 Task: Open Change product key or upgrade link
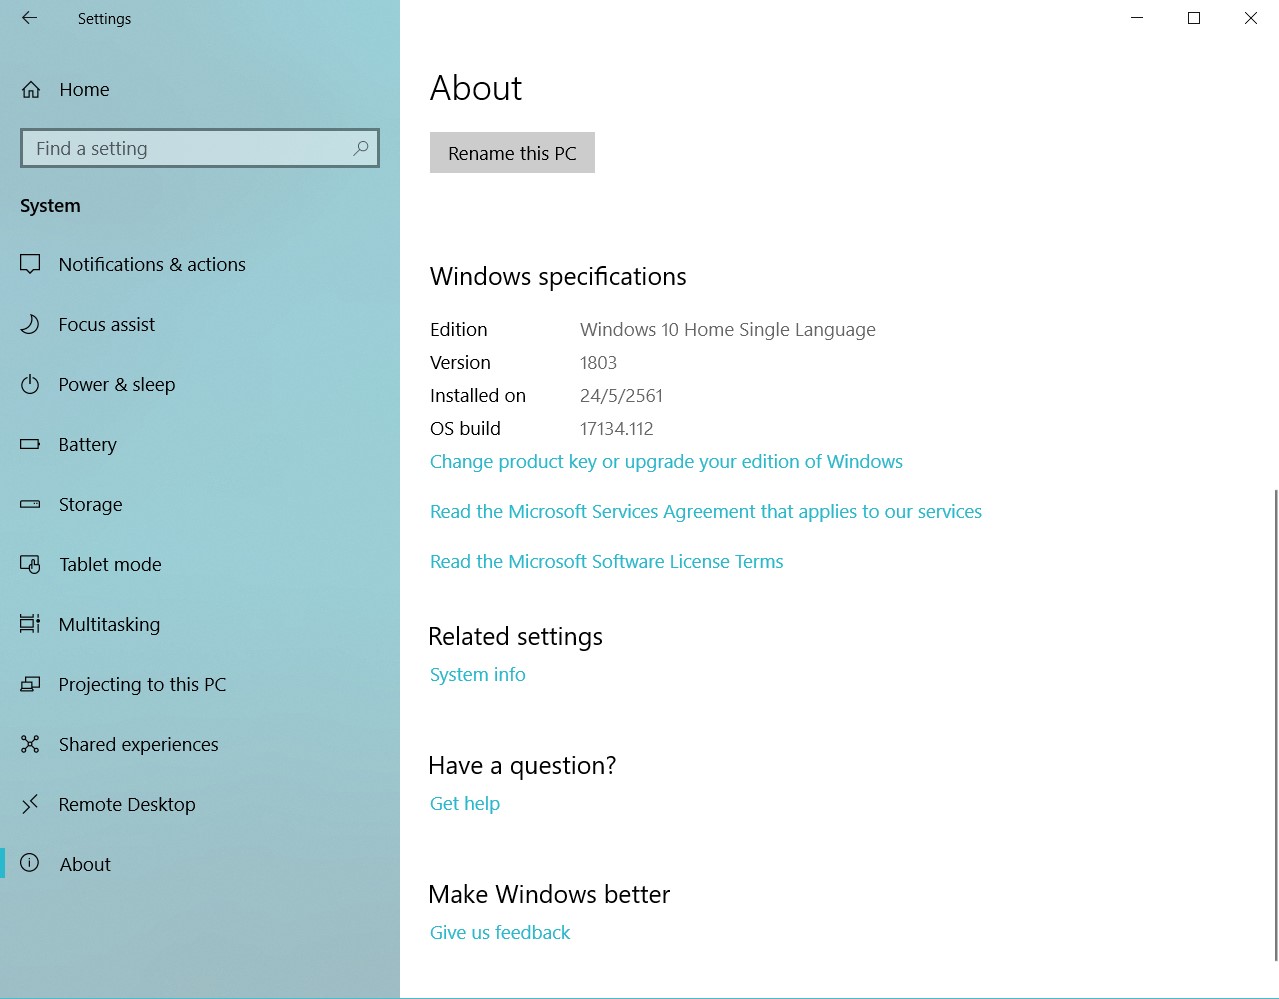(x=666, y=461)
